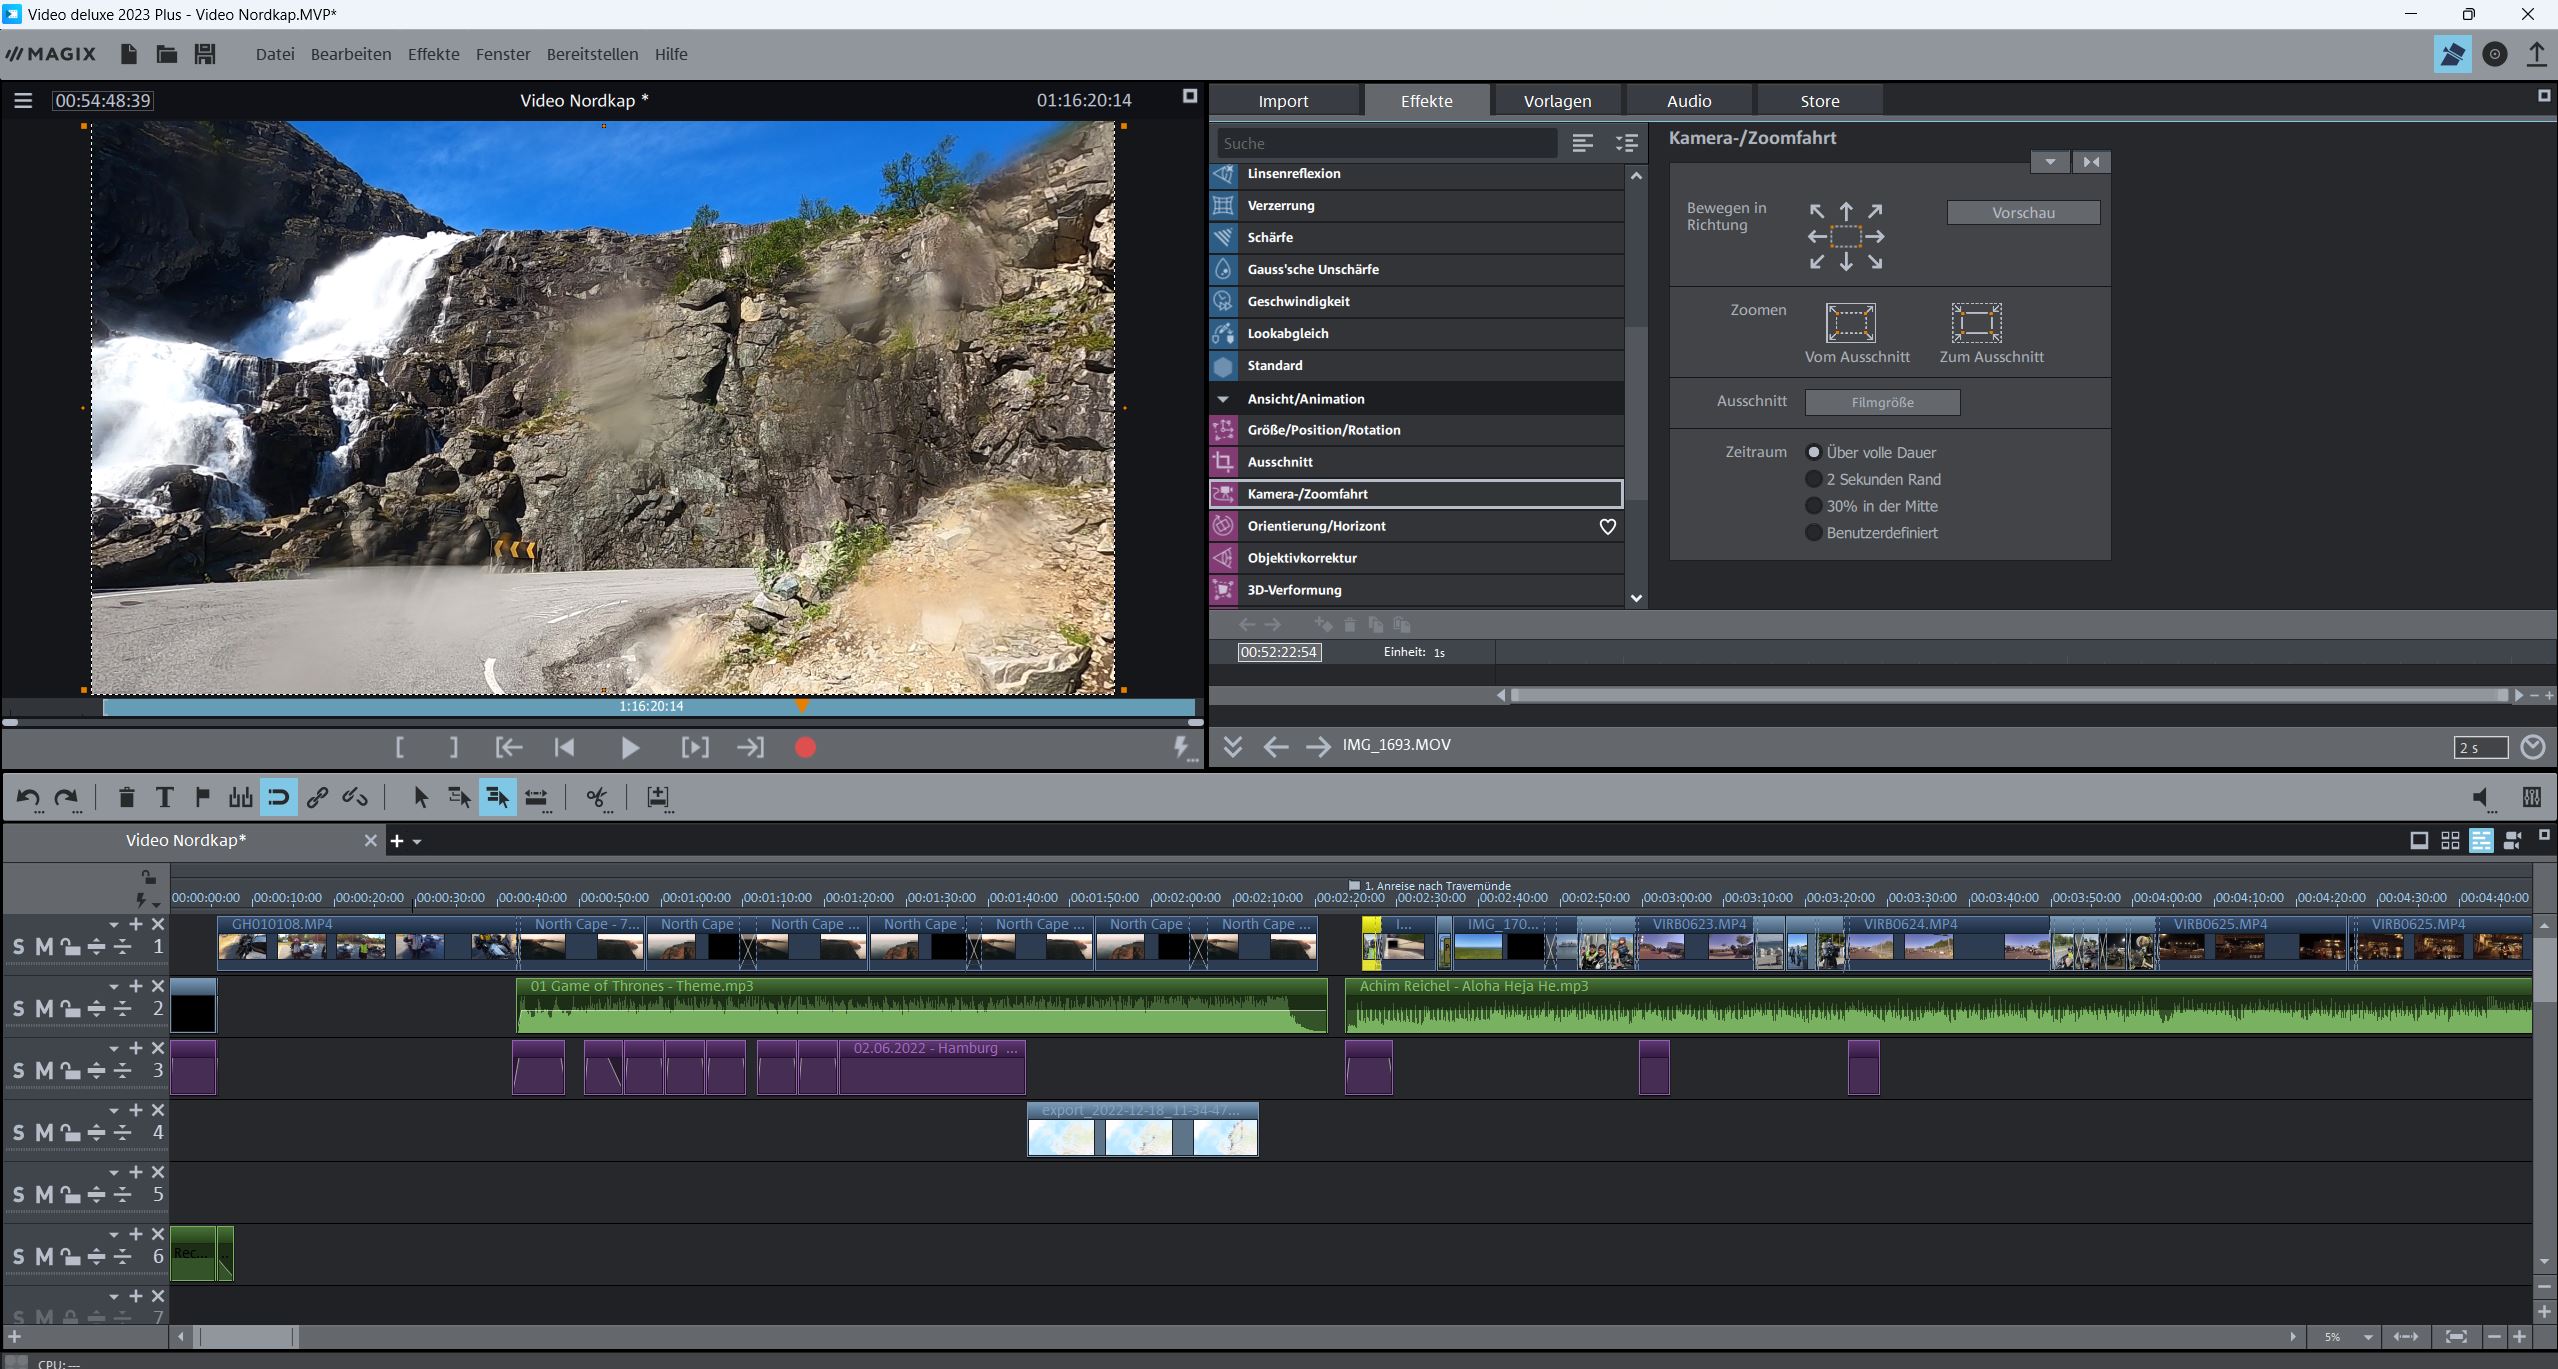Open the timeline zoom percentage dropdown
Viewport: 2558px width, 1369px height.
tap(2367, 1337)
